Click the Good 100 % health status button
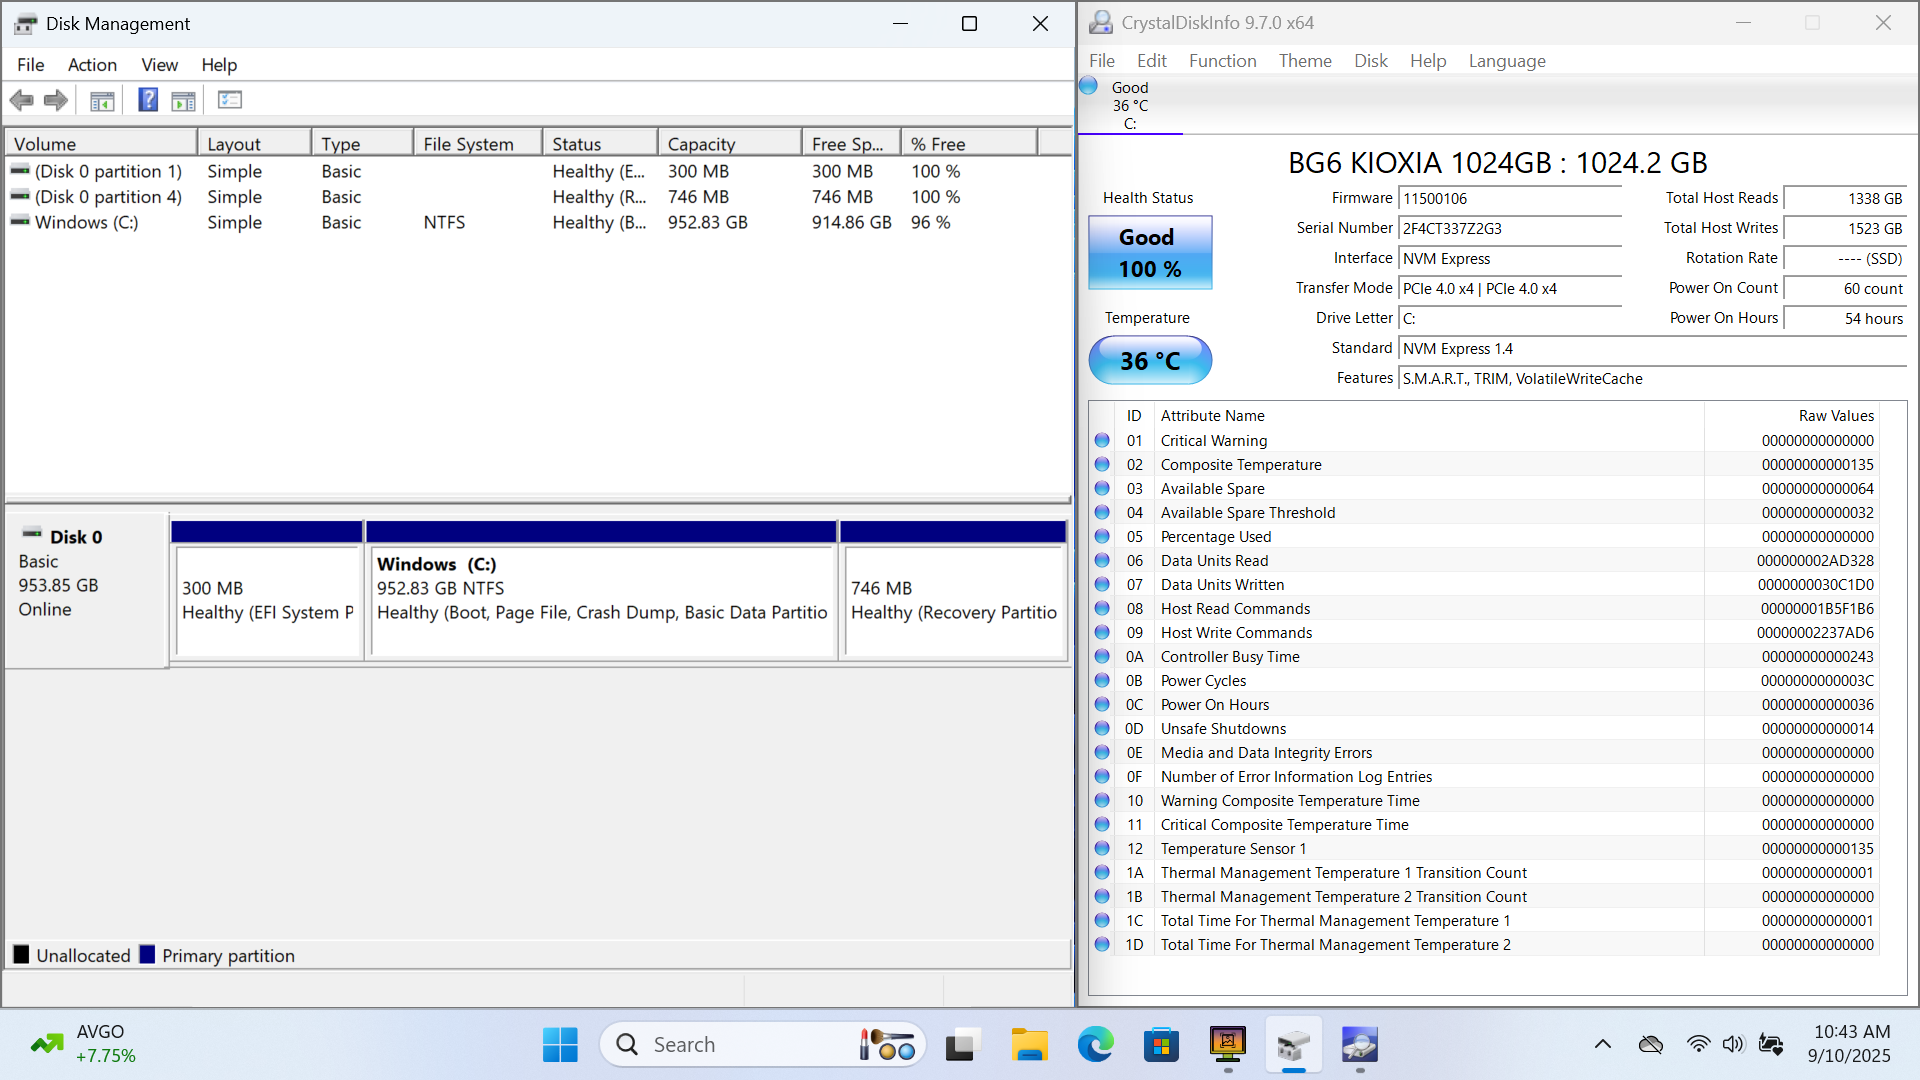The image size is (1920, 1080). [1150, 253]
